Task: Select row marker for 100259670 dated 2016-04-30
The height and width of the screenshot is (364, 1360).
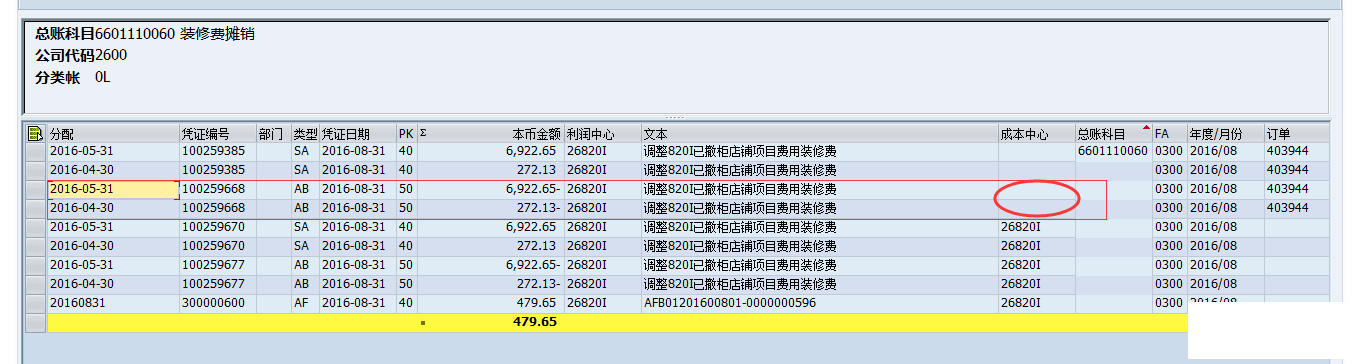Action: [35, 246]
